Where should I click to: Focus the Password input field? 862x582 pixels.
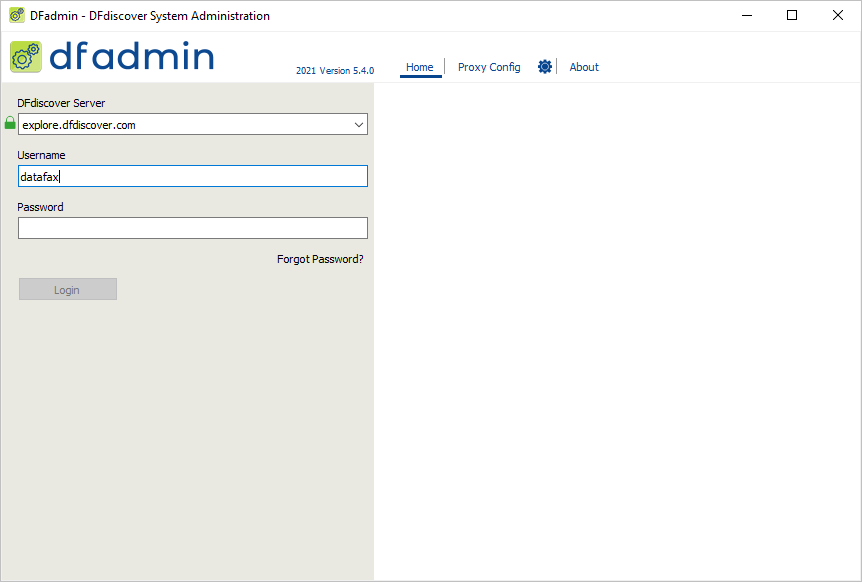click(x=192, y=228)
